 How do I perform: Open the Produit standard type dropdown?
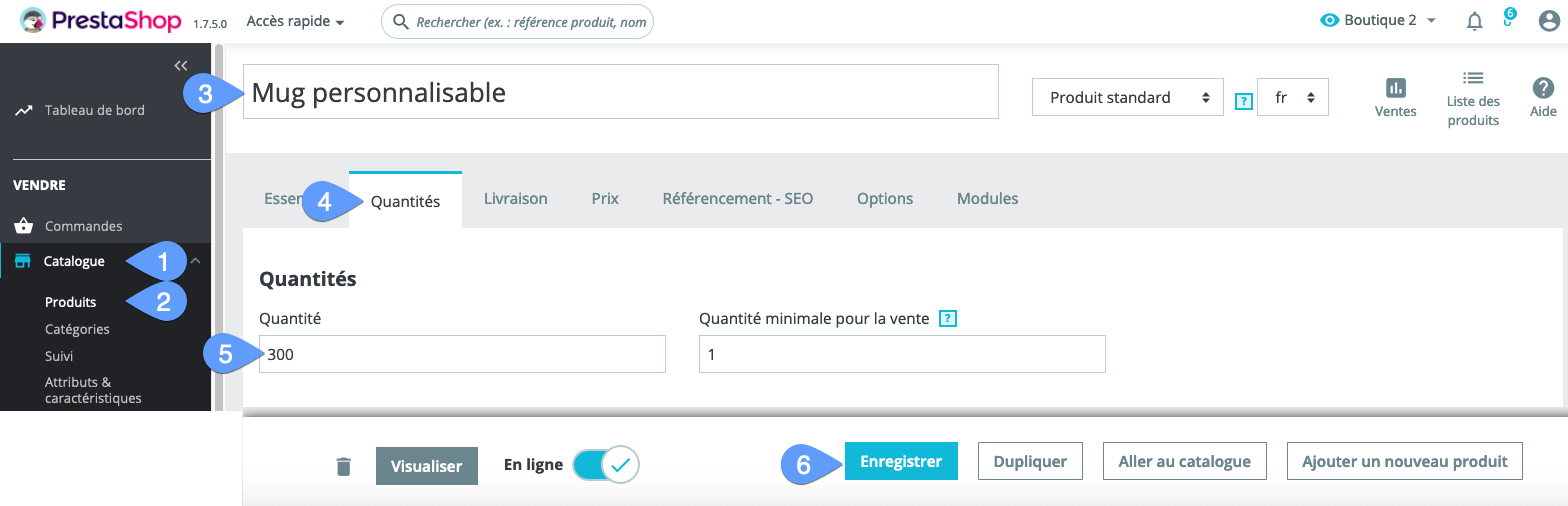click(x=1127, y=98)
